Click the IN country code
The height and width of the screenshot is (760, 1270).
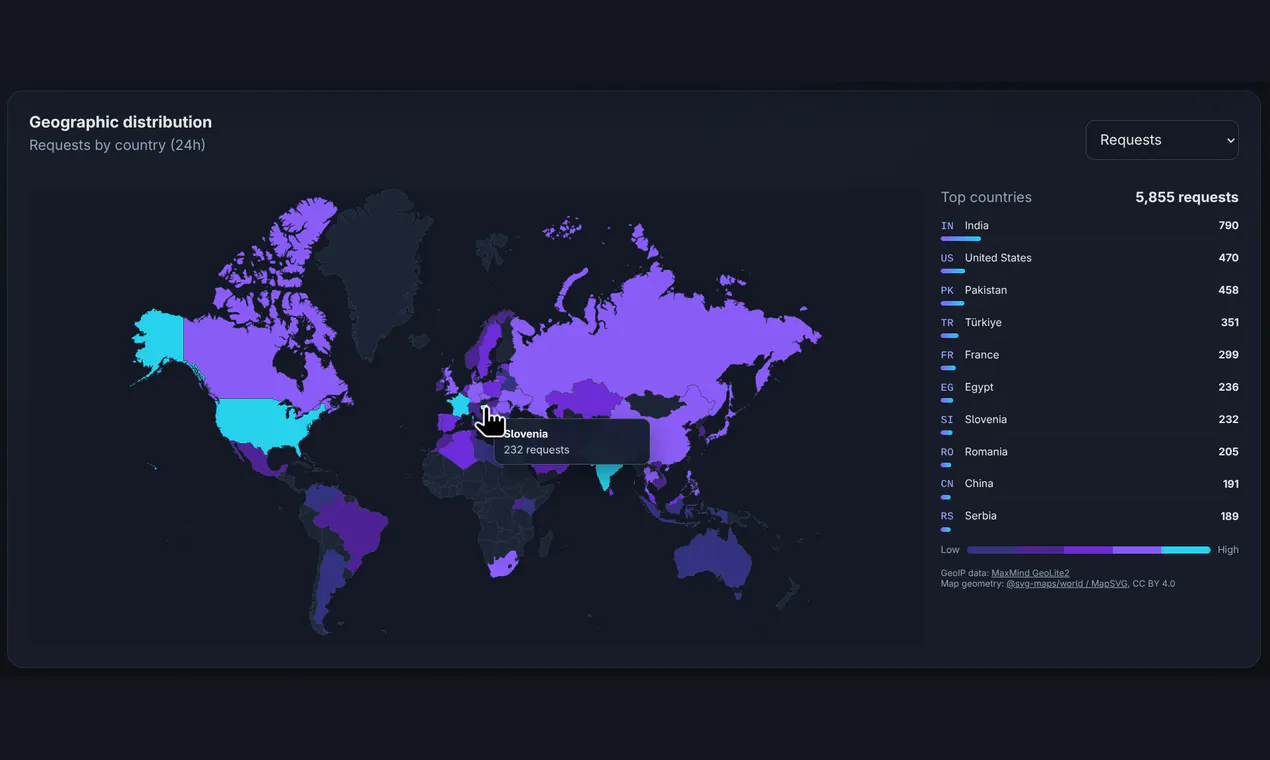947,226
